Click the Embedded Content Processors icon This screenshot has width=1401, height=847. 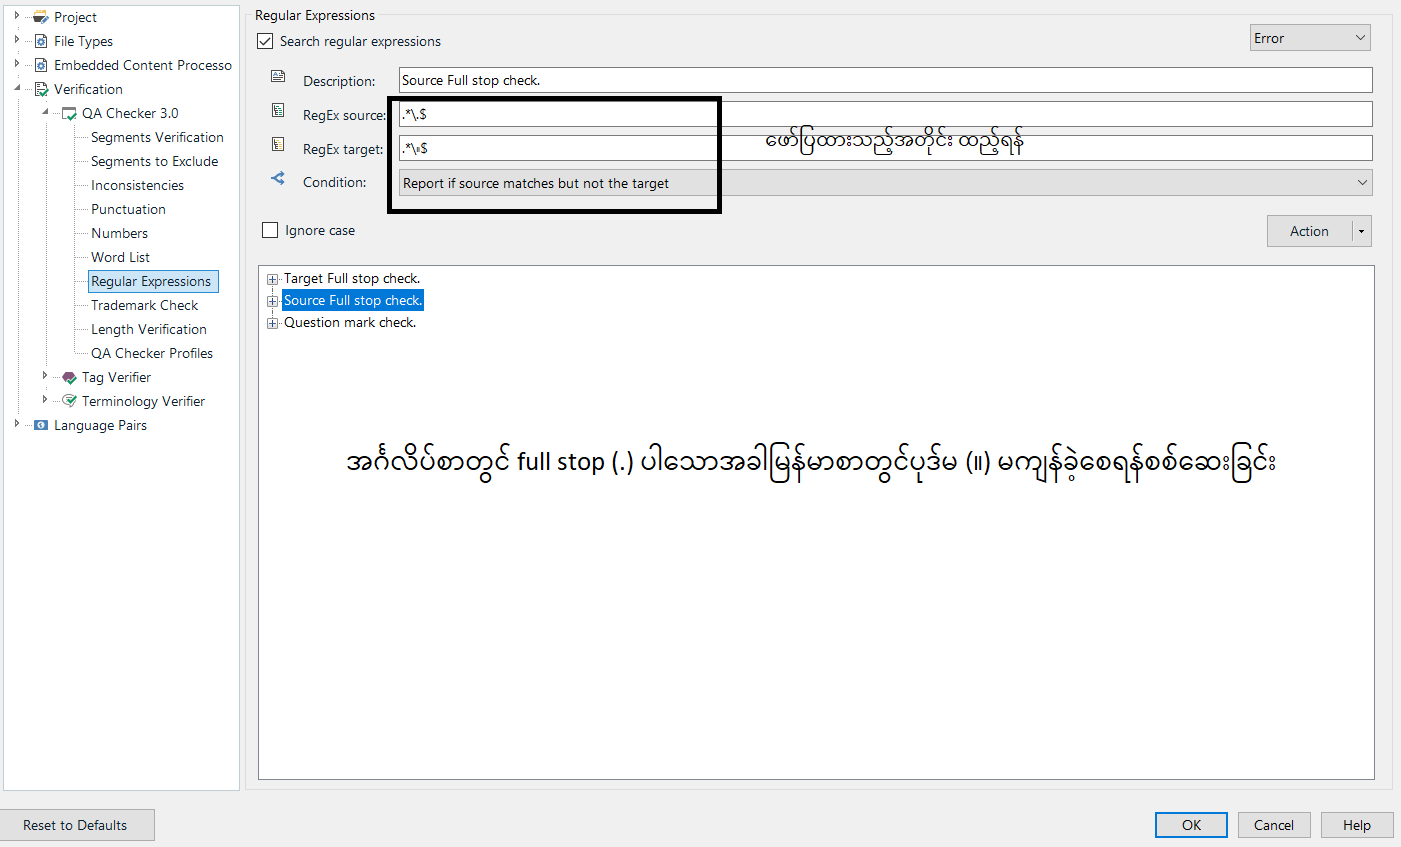point(41,65)
